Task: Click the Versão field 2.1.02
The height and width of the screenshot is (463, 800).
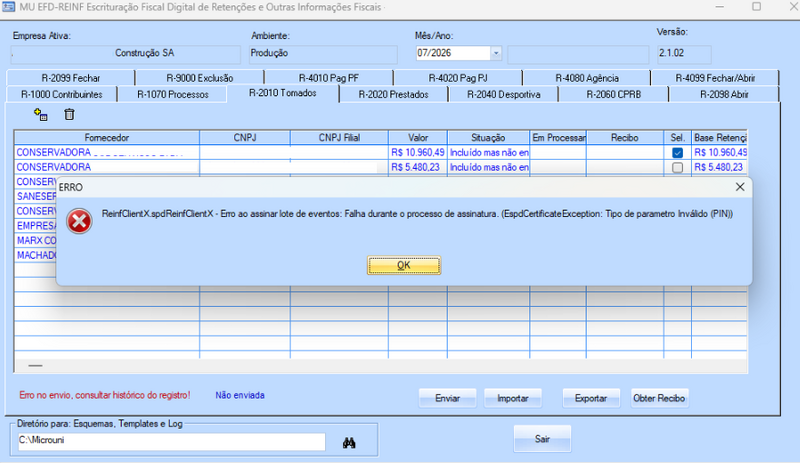Action: click(684, 54)
